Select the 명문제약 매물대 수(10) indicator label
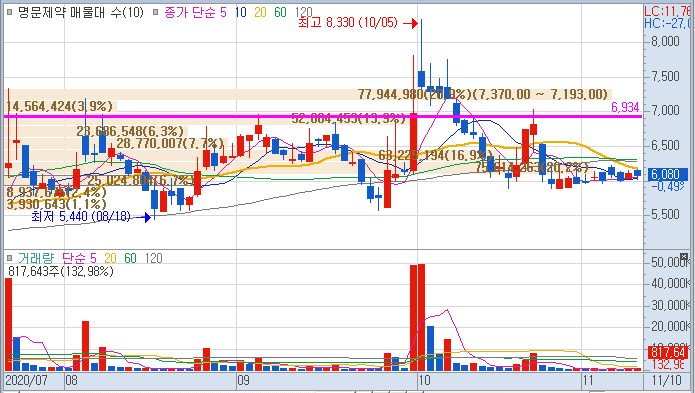This screenshot has width=695, height=393. pyautogui.click(x=81, y=12)
